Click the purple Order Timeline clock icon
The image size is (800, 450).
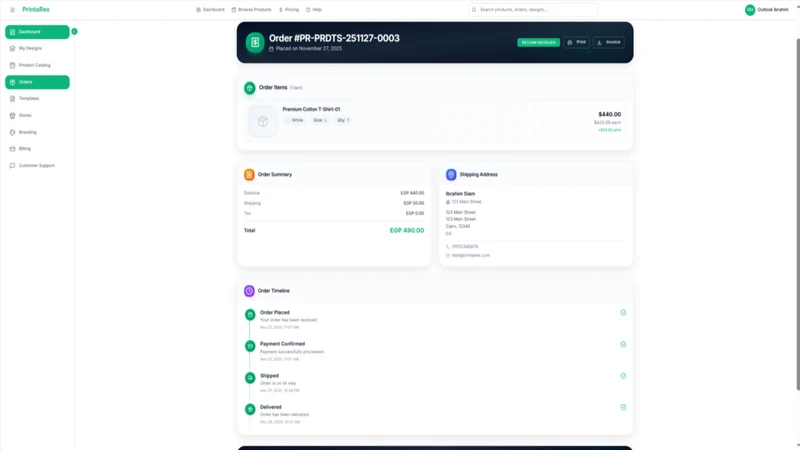tap(249, 291)
